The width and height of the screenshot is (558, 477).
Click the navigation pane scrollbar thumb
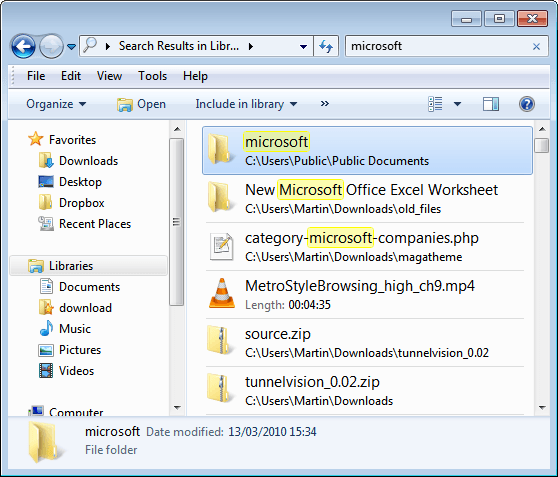coord(177,222)
